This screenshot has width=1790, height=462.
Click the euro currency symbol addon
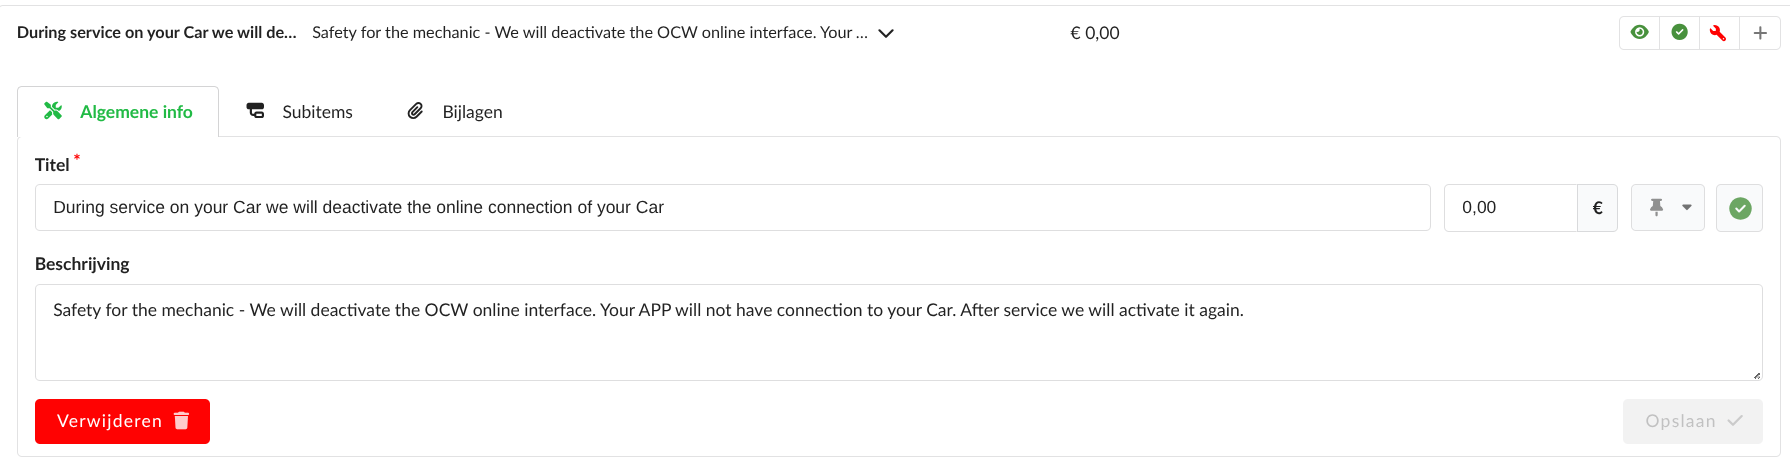(x=1597, y=208)
